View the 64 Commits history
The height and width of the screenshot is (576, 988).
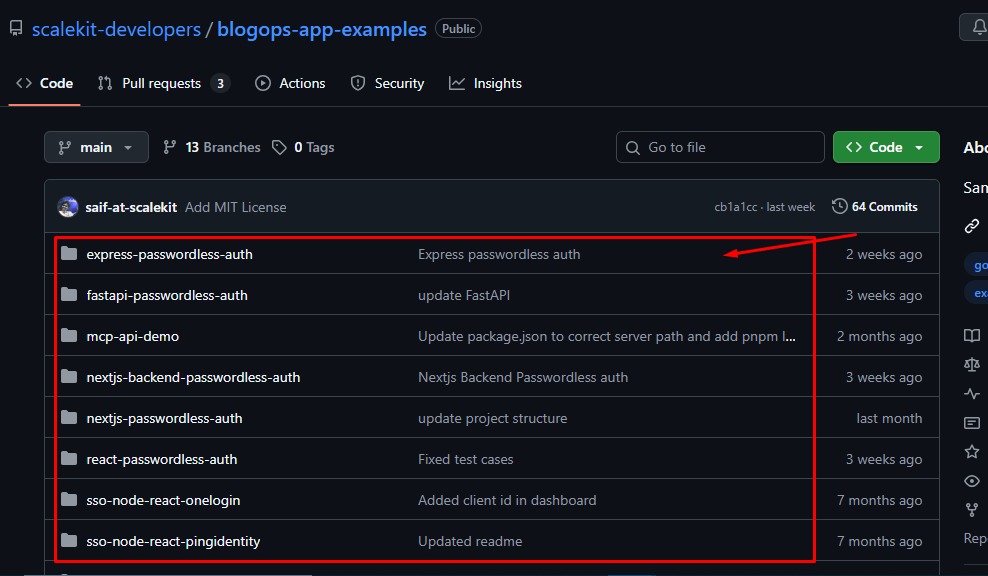(x=875, y=207)
